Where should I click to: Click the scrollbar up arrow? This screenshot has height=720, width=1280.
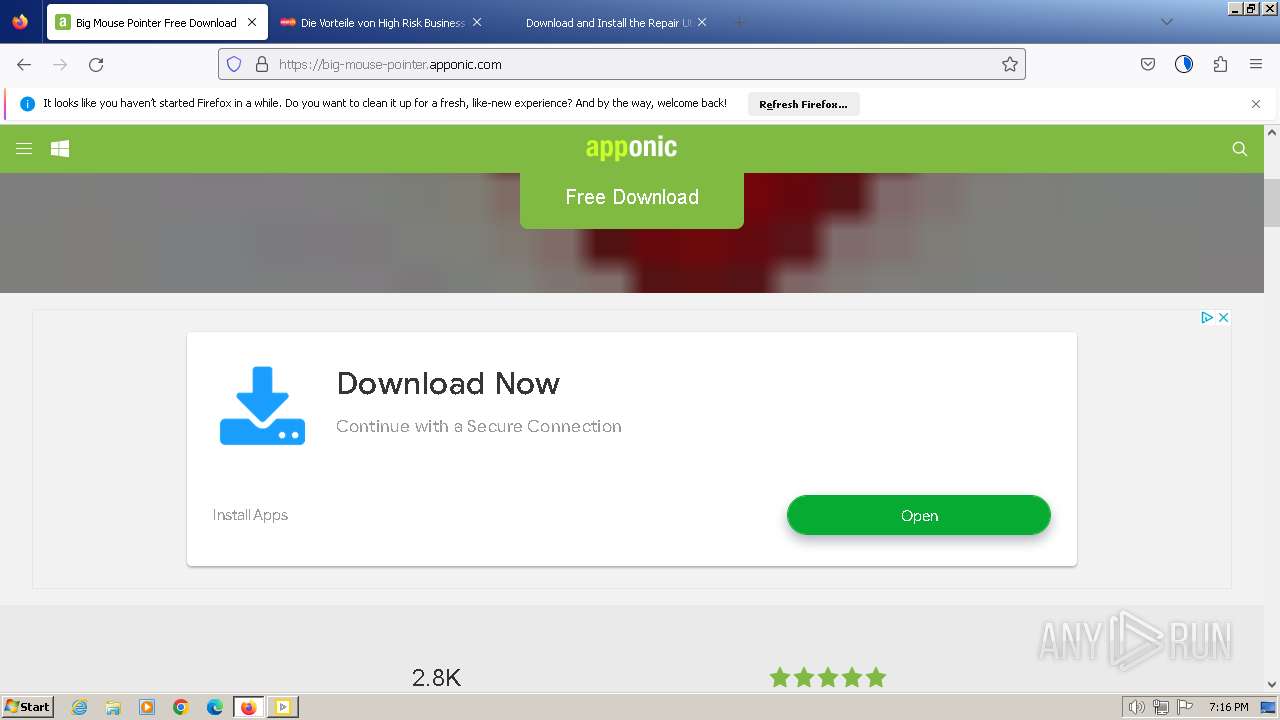pyautogui.click(x=1272, y=132)
